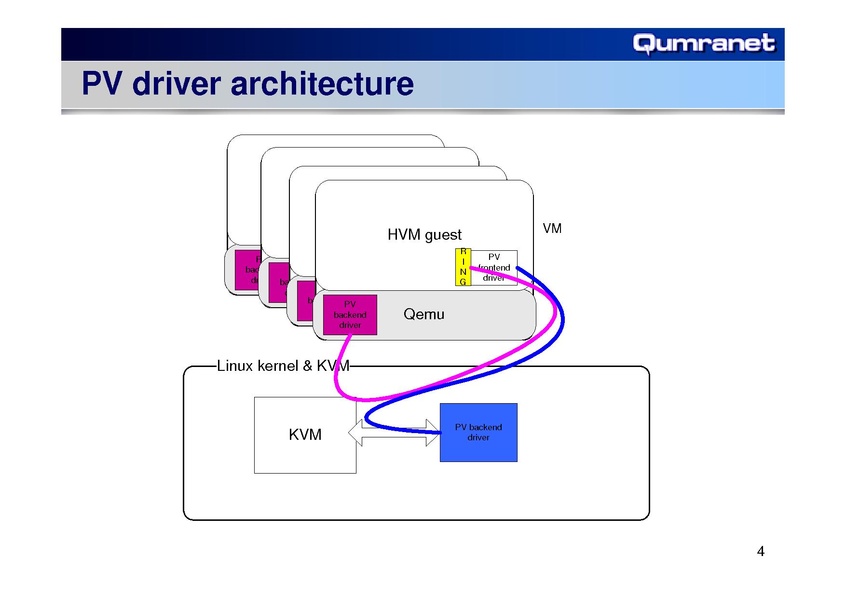Select the white KVM box
The height and width of the screenshot is (598, 846).
(304, 434)
